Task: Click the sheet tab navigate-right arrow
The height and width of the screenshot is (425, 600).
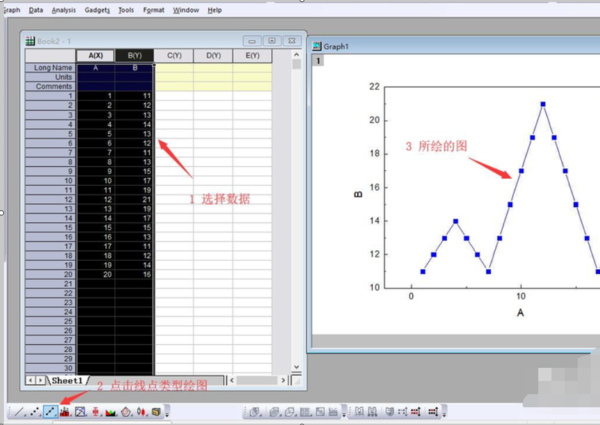Action: (x=40, y=380)
